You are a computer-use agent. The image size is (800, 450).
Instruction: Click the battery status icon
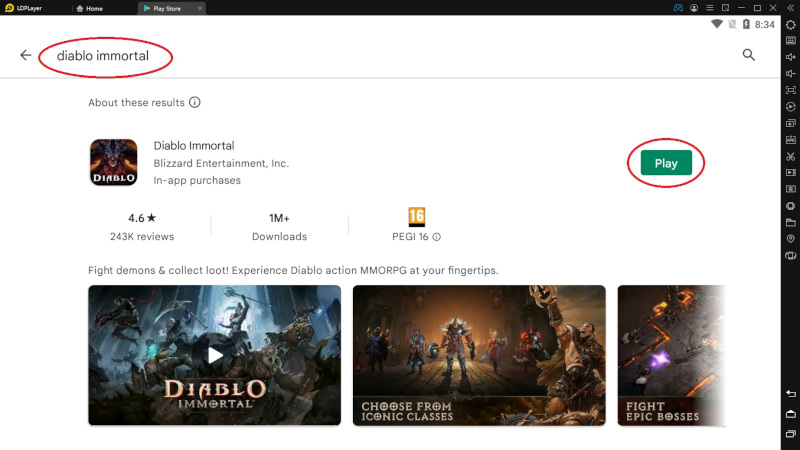[x=746, y=24]
